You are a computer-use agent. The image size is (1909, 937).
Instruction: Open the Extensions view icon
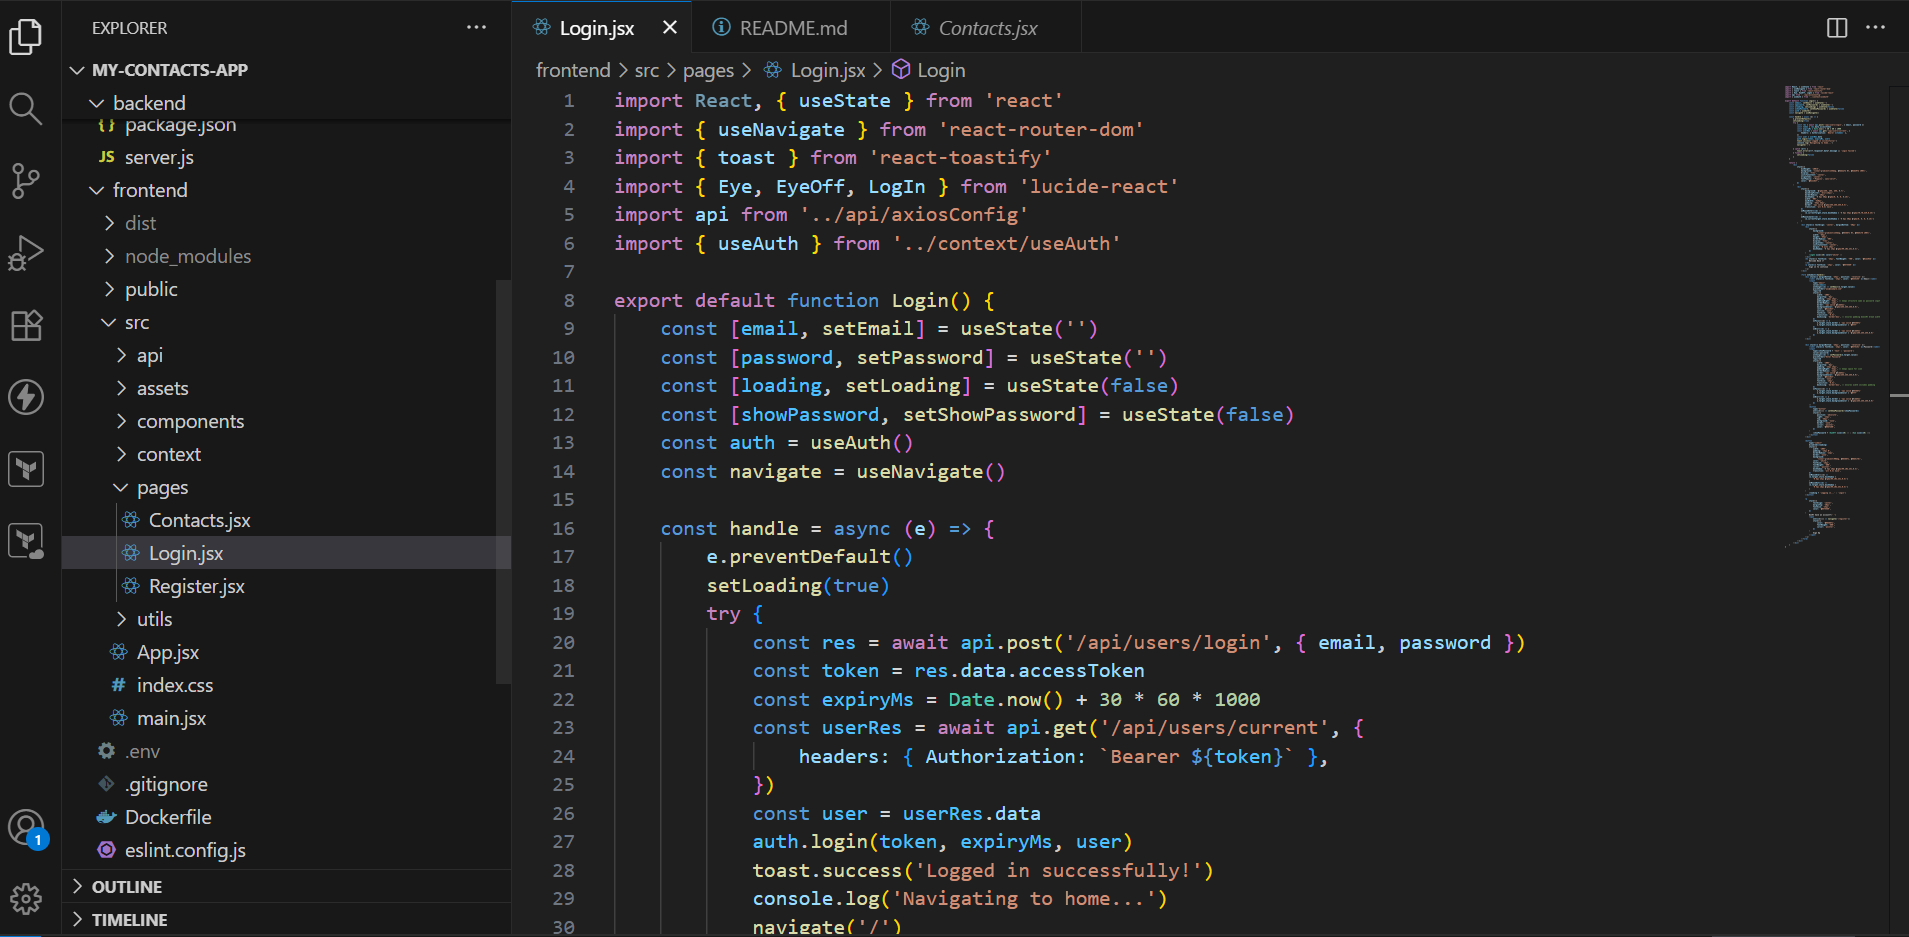26,325
